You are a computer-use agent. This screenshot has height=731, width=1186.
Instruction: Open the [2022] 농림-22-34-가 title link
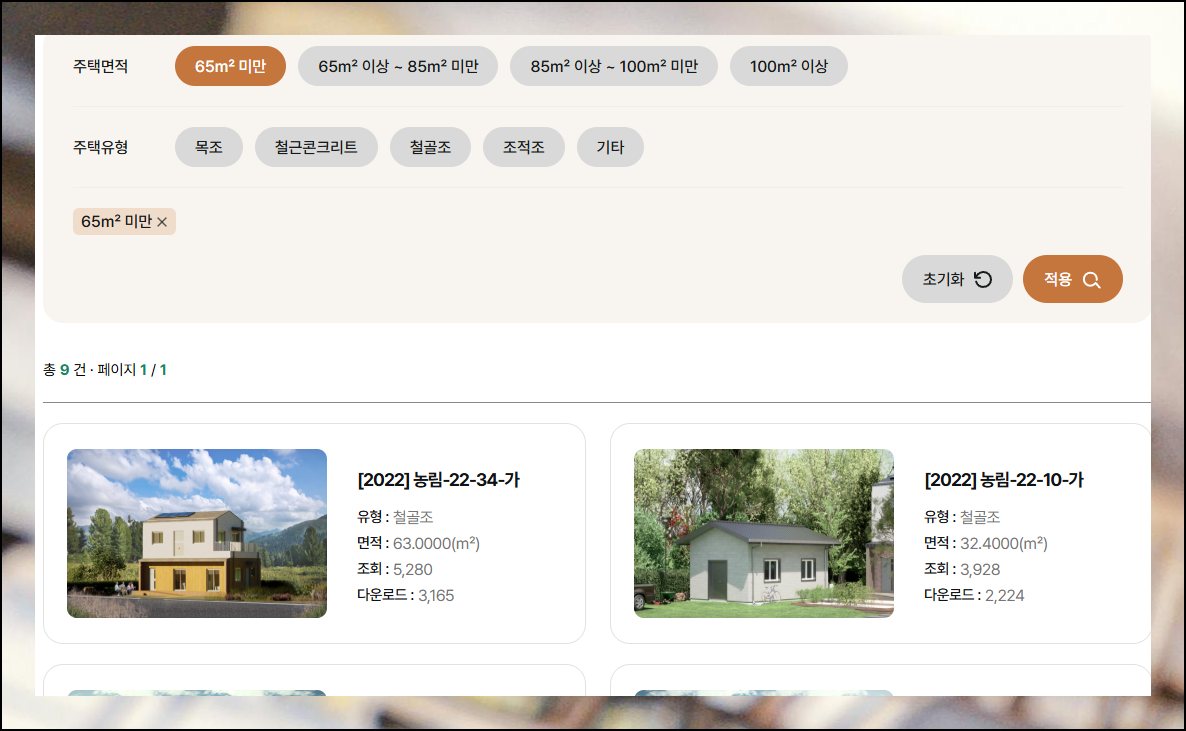tap(439, 480)
